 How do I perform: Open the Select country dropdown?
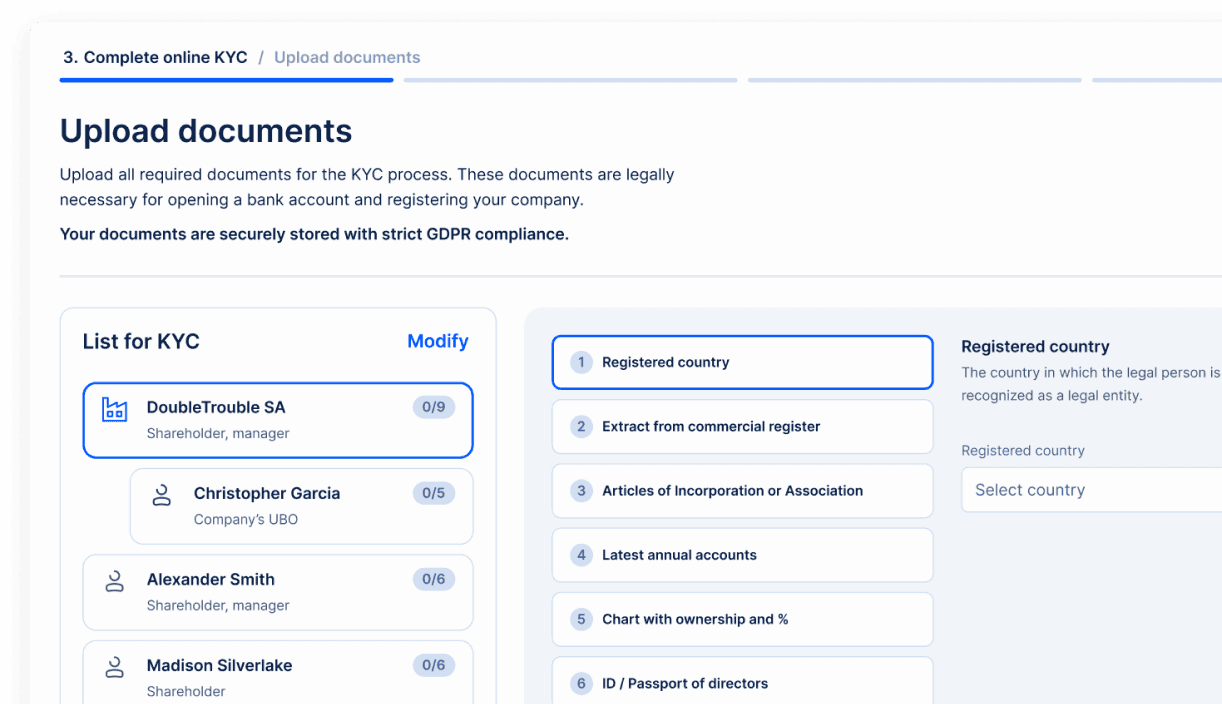point(1091,490)
